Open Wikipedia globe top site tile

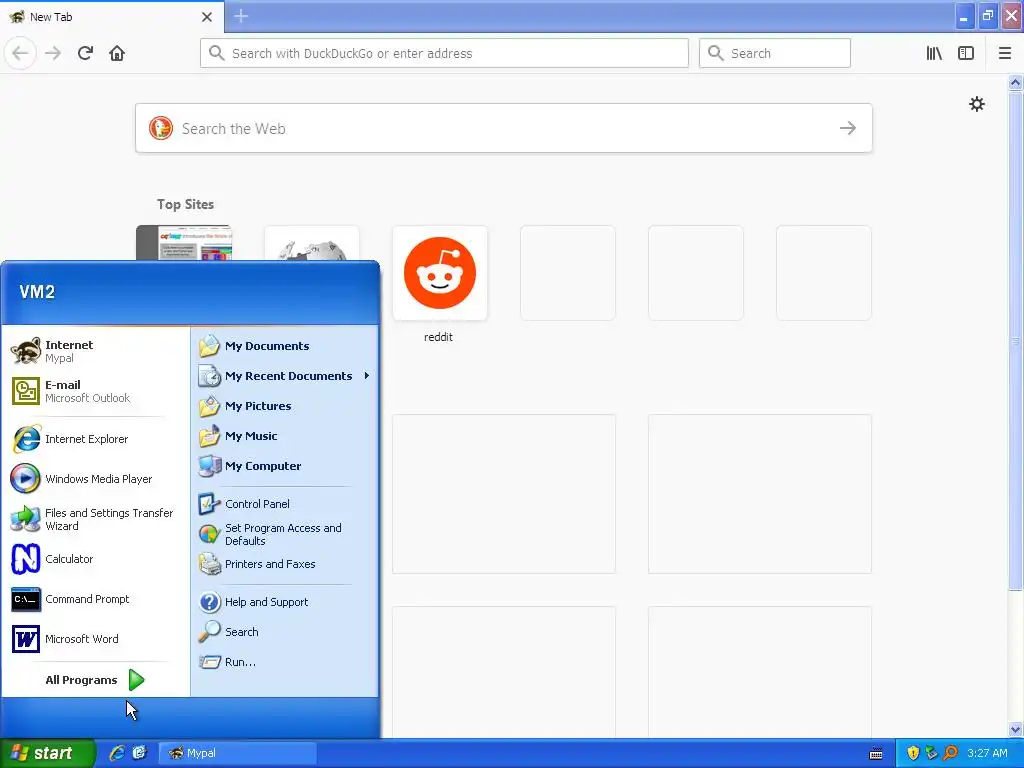312,243
